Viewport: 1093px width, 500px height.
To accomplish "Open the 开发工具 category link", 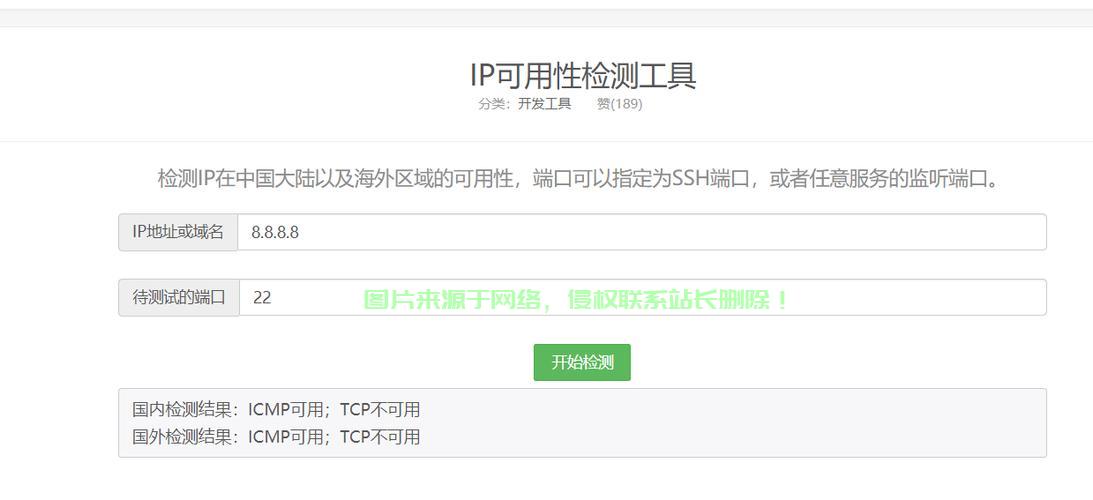I will coord(544,104).
